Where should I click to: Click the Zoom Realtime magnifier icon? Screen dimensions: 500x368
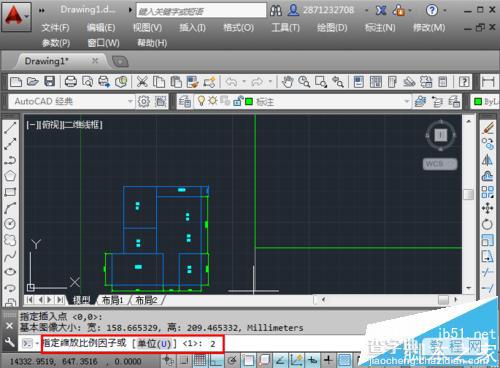tap(304, 82)
